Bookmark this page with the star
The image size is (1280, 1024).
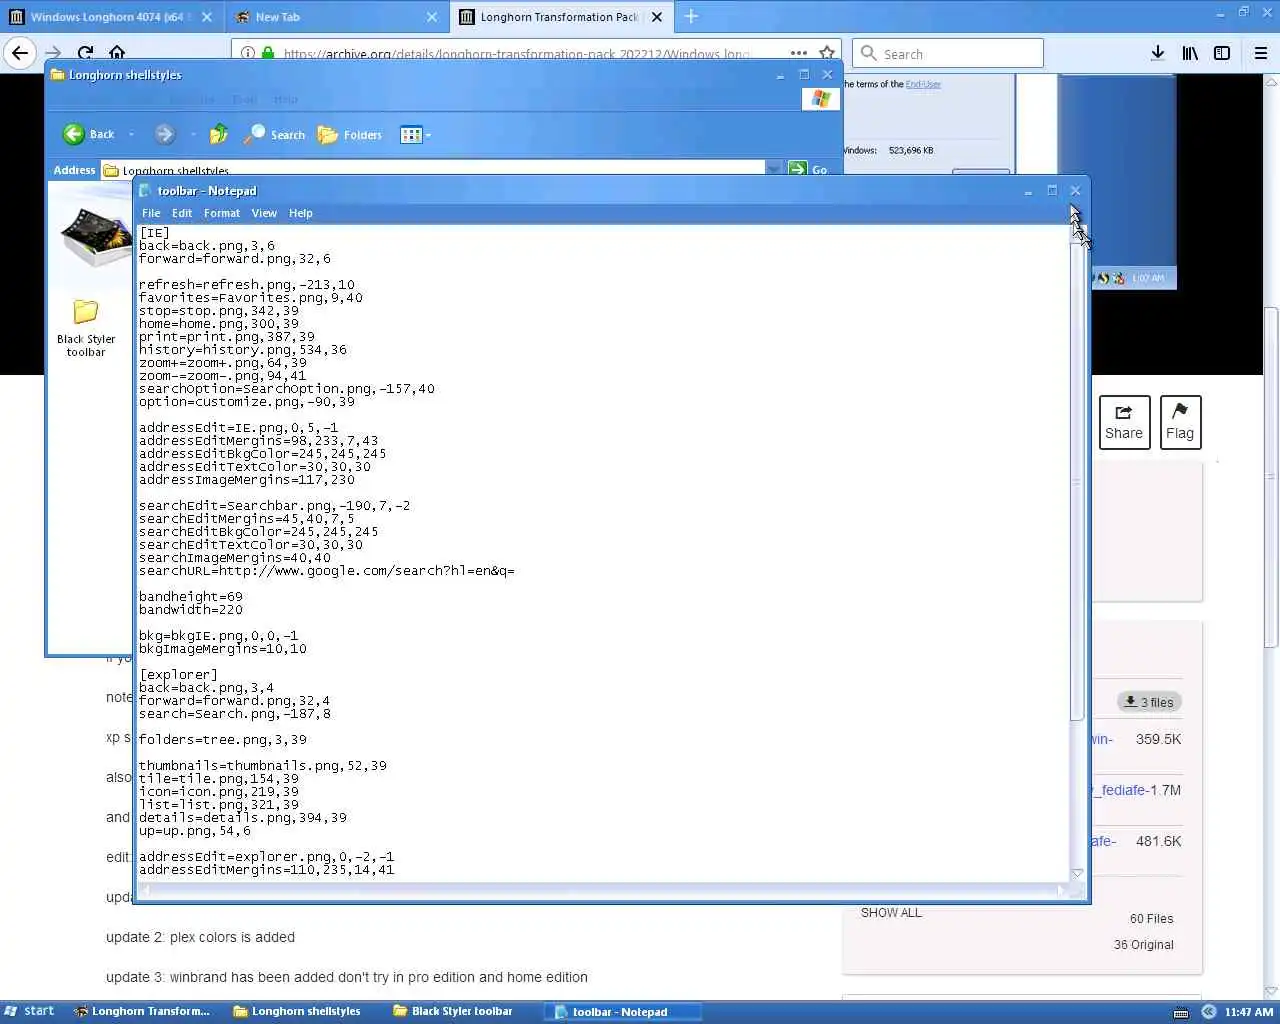(x=827, y=53)
